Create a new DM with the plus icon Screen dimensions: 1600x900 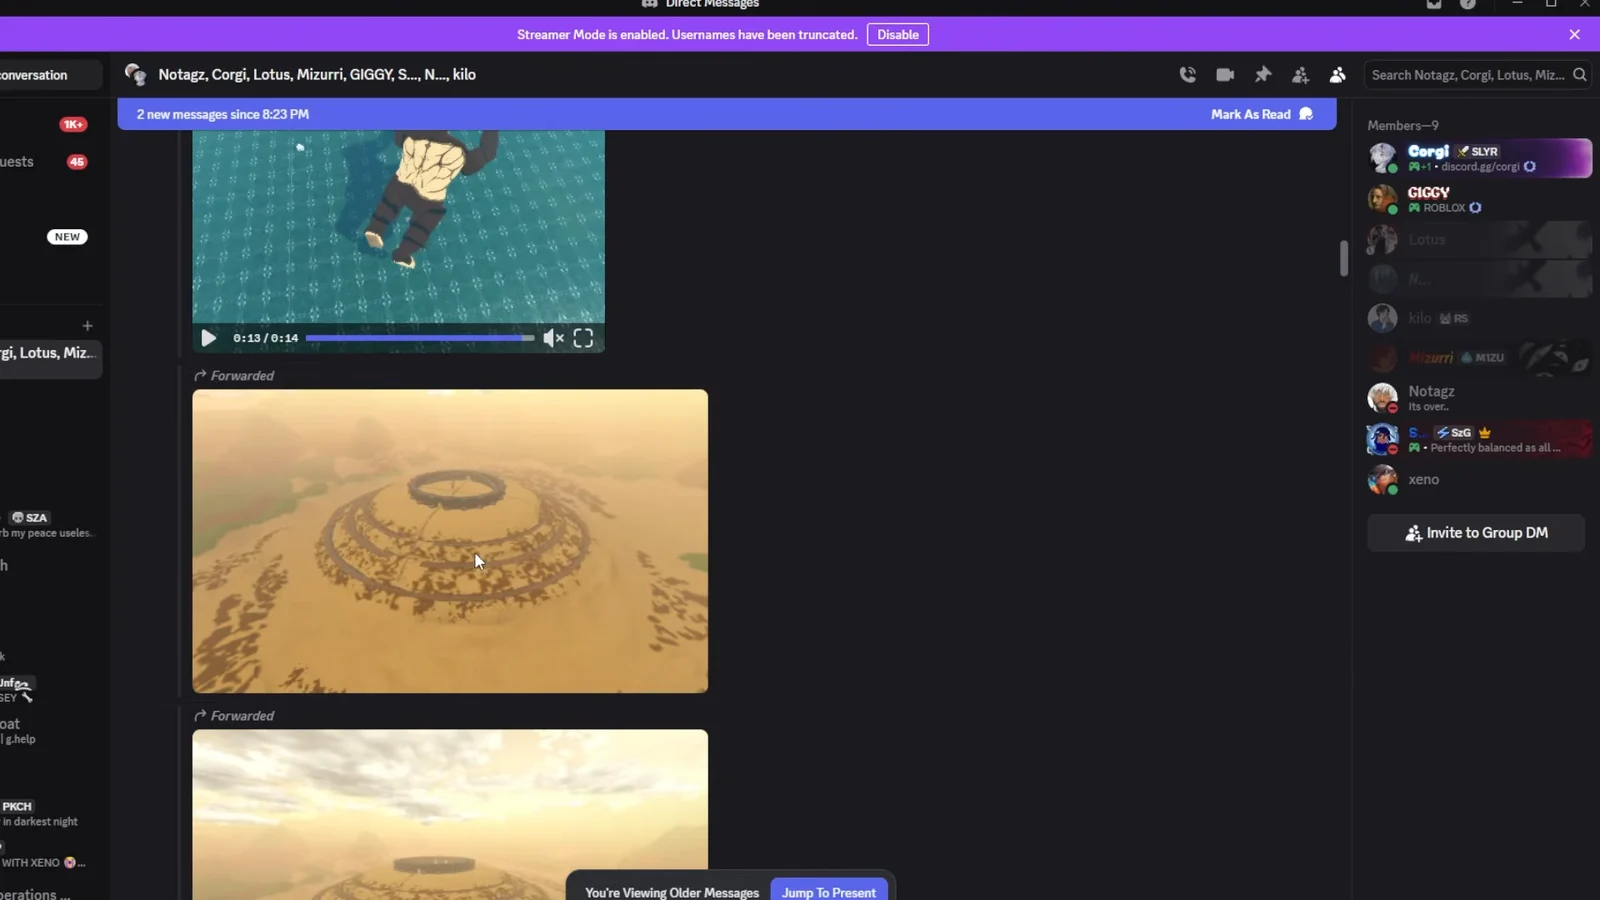tap(87, 326)
